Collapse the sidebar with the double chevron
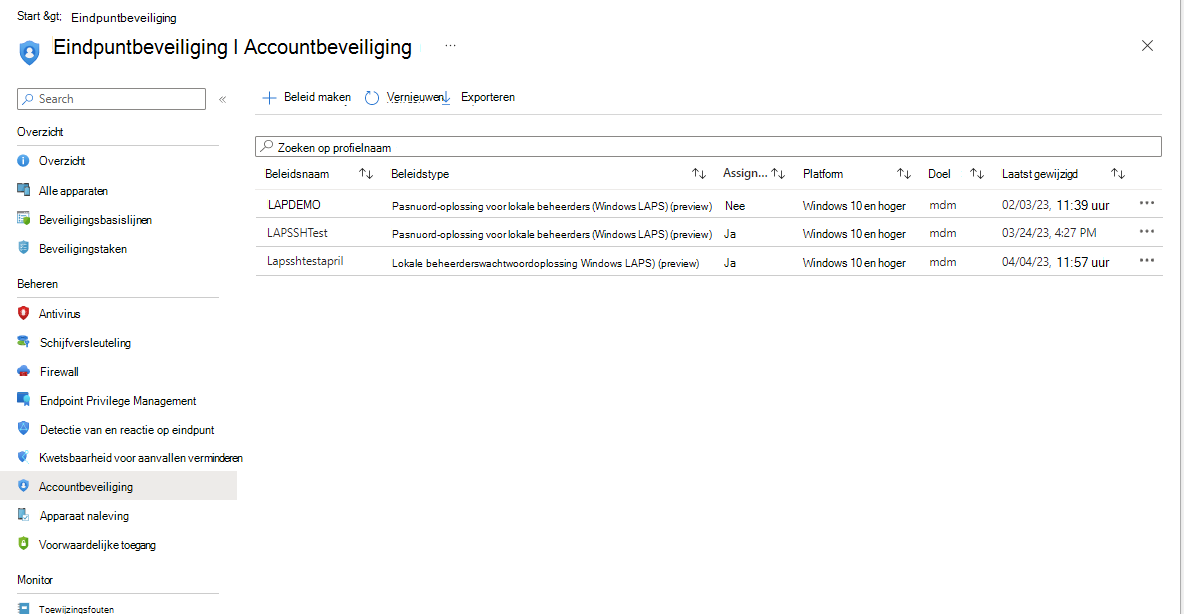 coord(223,99)
